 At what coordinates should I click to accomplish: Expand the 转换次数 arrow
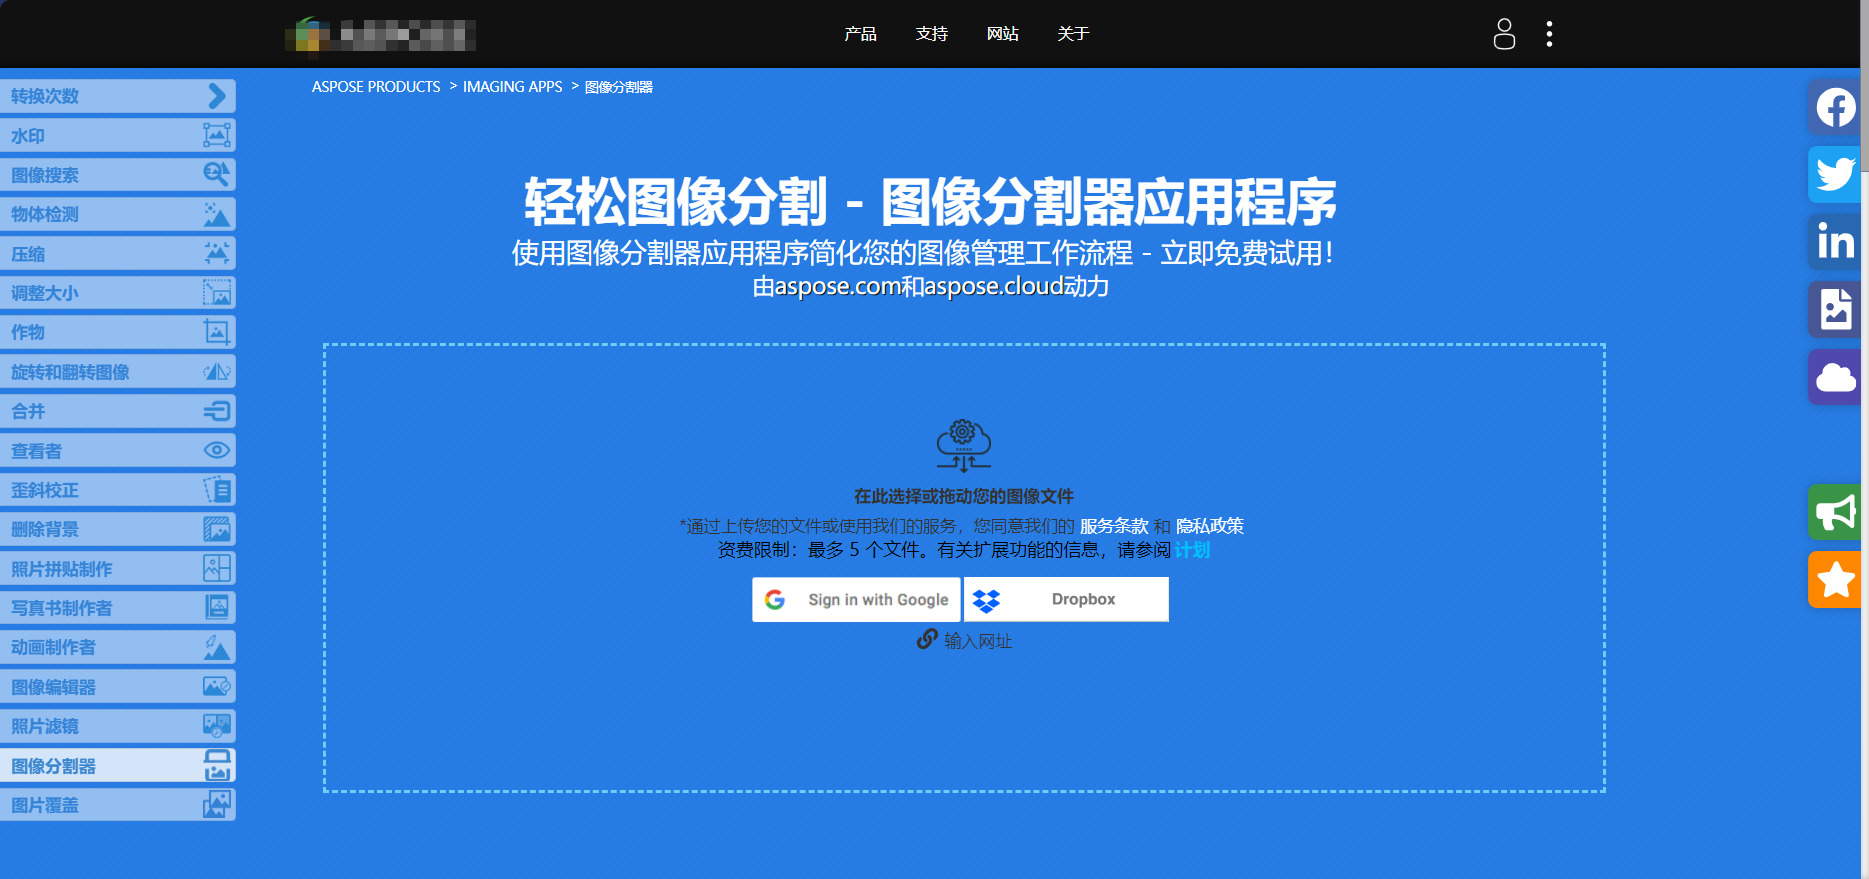click(217, 96)
